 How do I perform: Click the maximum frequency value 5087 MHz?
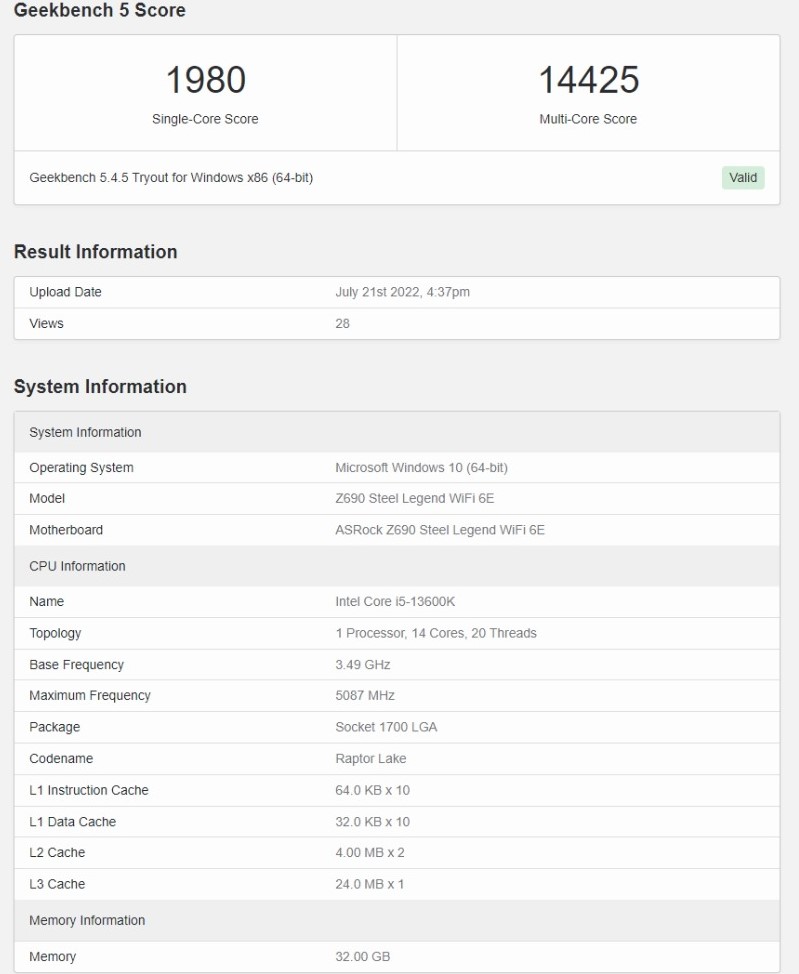366,696
